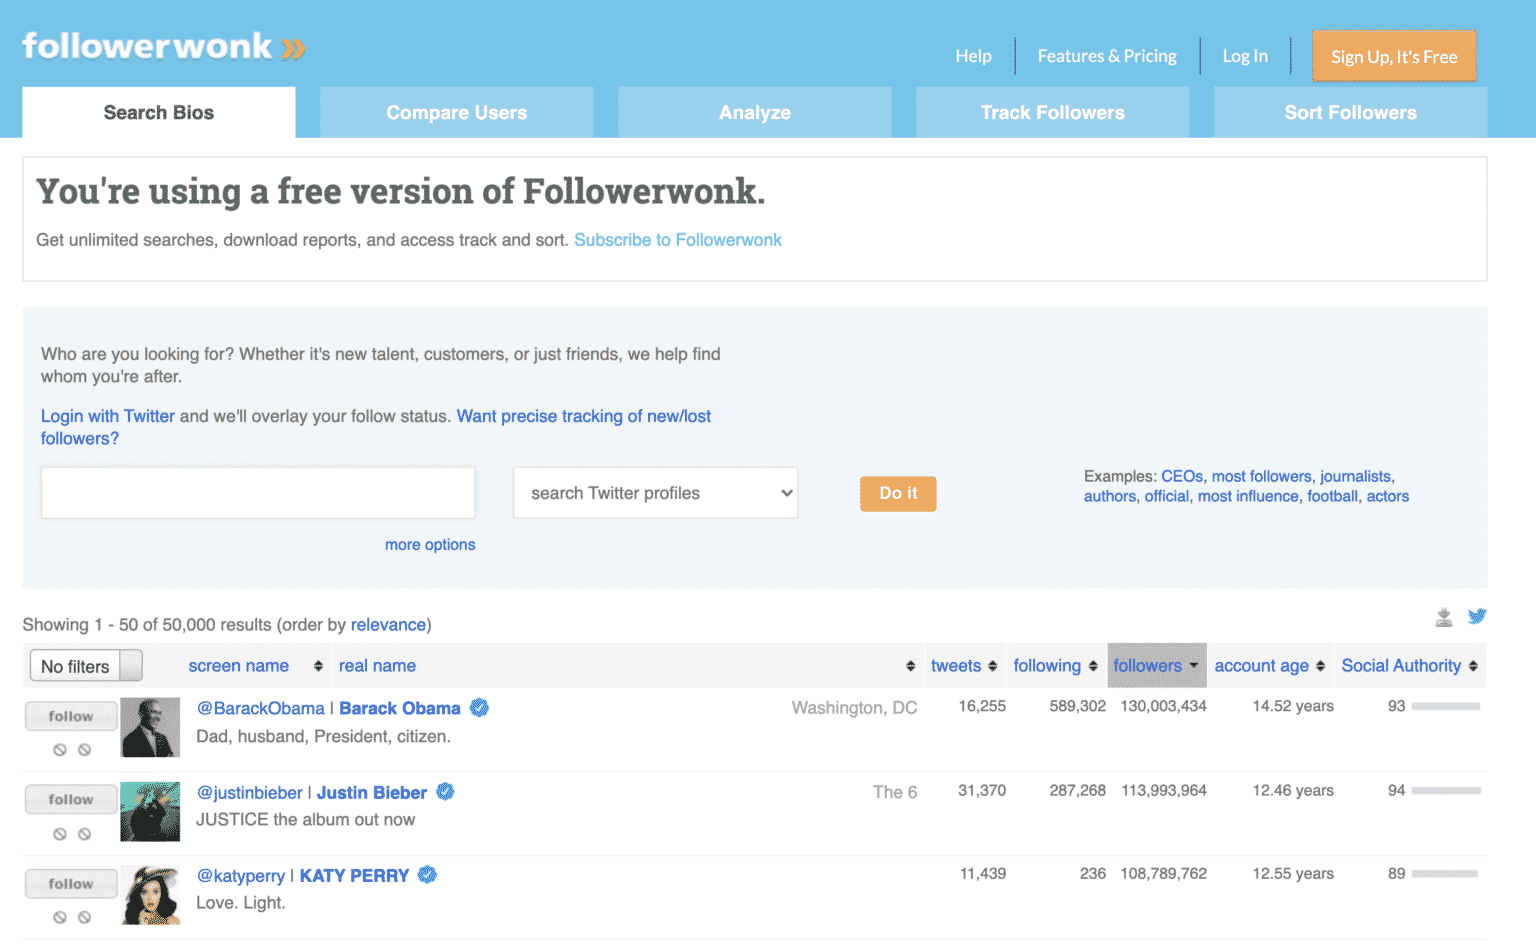This screenshot has height=947, width=1536.
Task: Open the followers column sort dropdown
Action: pyautogui.click(x=1194, y=665)
